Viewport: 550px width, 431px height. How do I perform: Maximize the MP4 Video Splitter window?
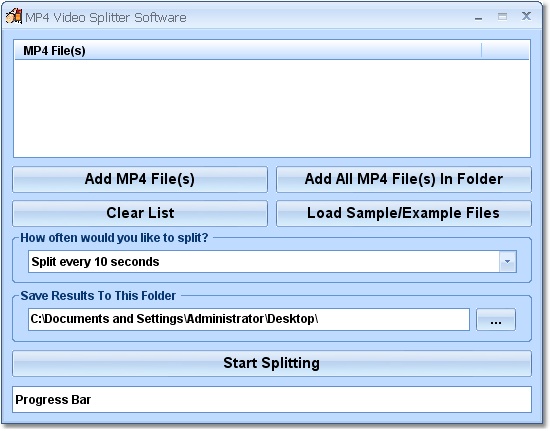point(502,16)
